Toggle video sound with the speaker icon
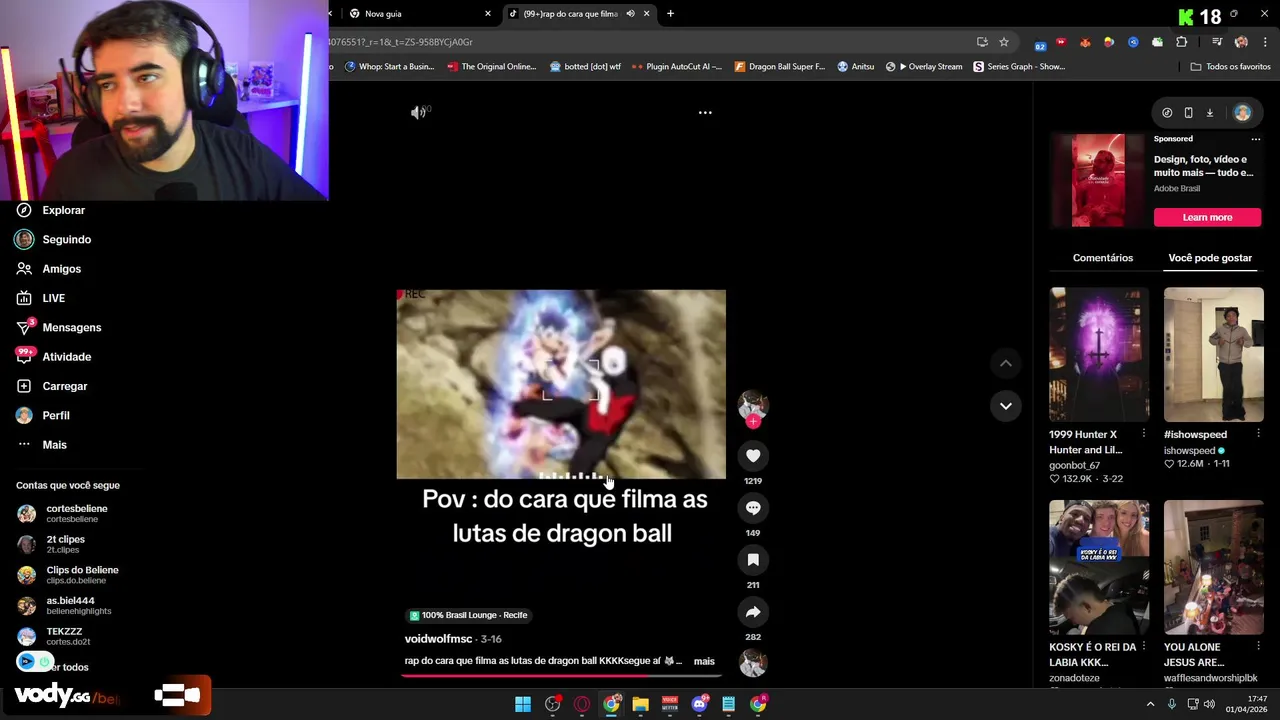This screenshot has width=1280, height=720. 418,112
